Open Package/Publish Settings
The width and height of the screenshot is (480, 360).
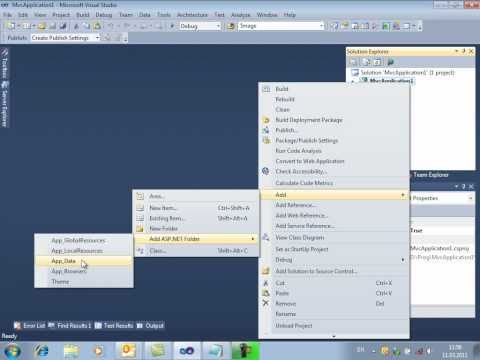(x=334, y=140)
